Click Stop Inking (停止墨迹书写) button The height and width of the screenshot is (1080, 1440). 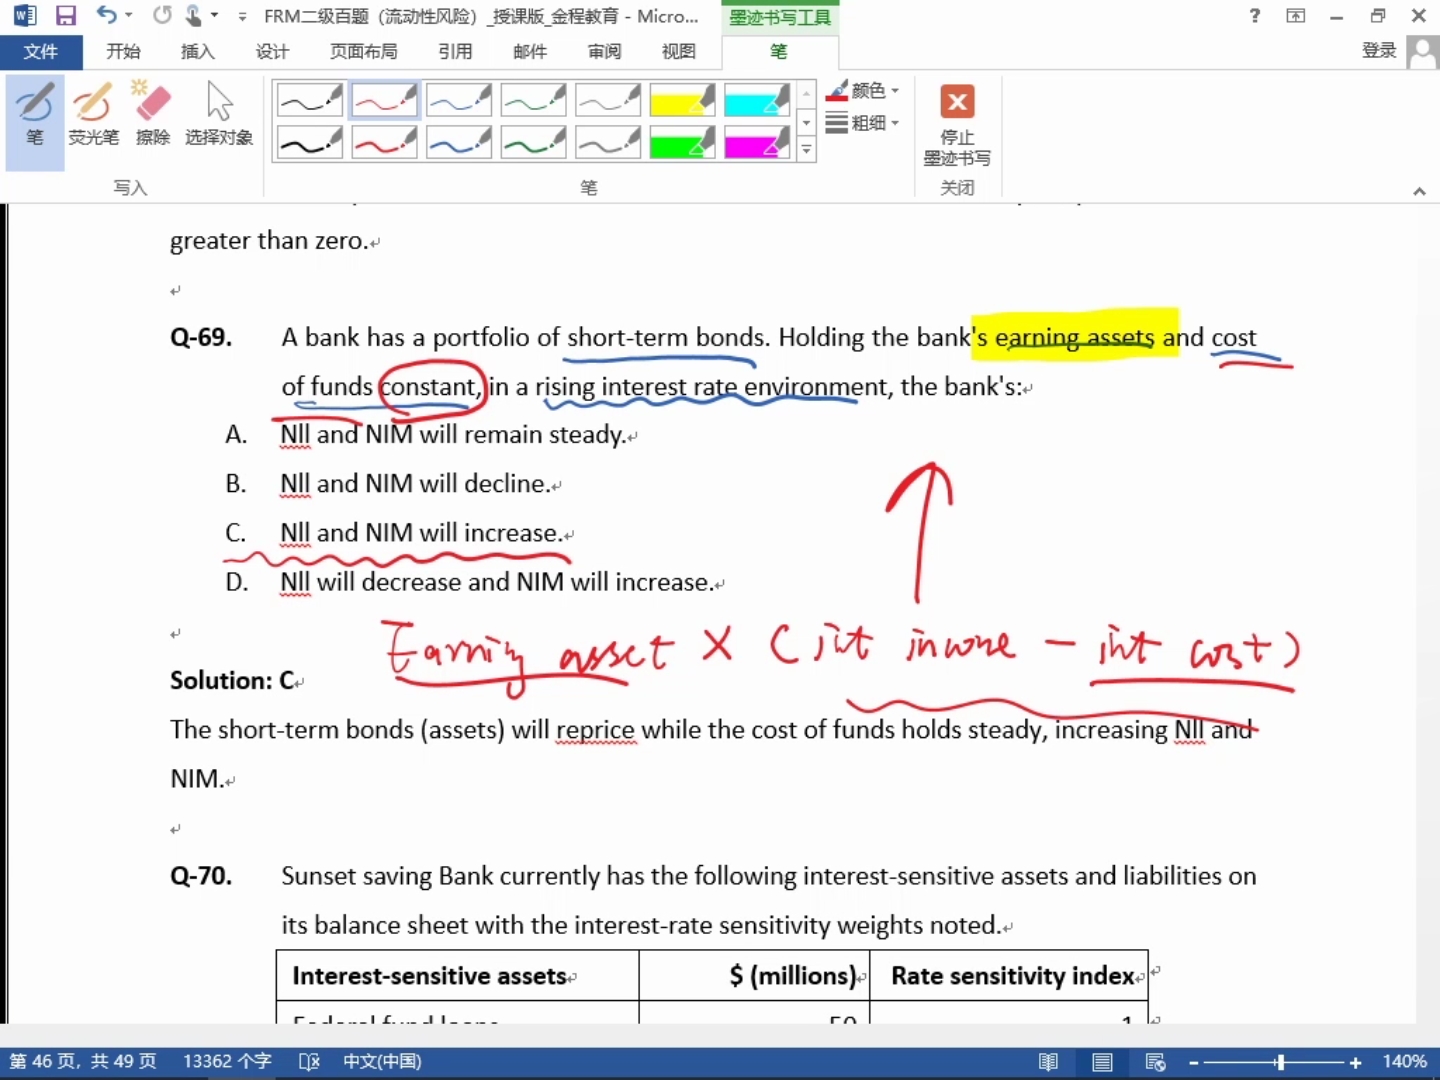pos(957,126)
